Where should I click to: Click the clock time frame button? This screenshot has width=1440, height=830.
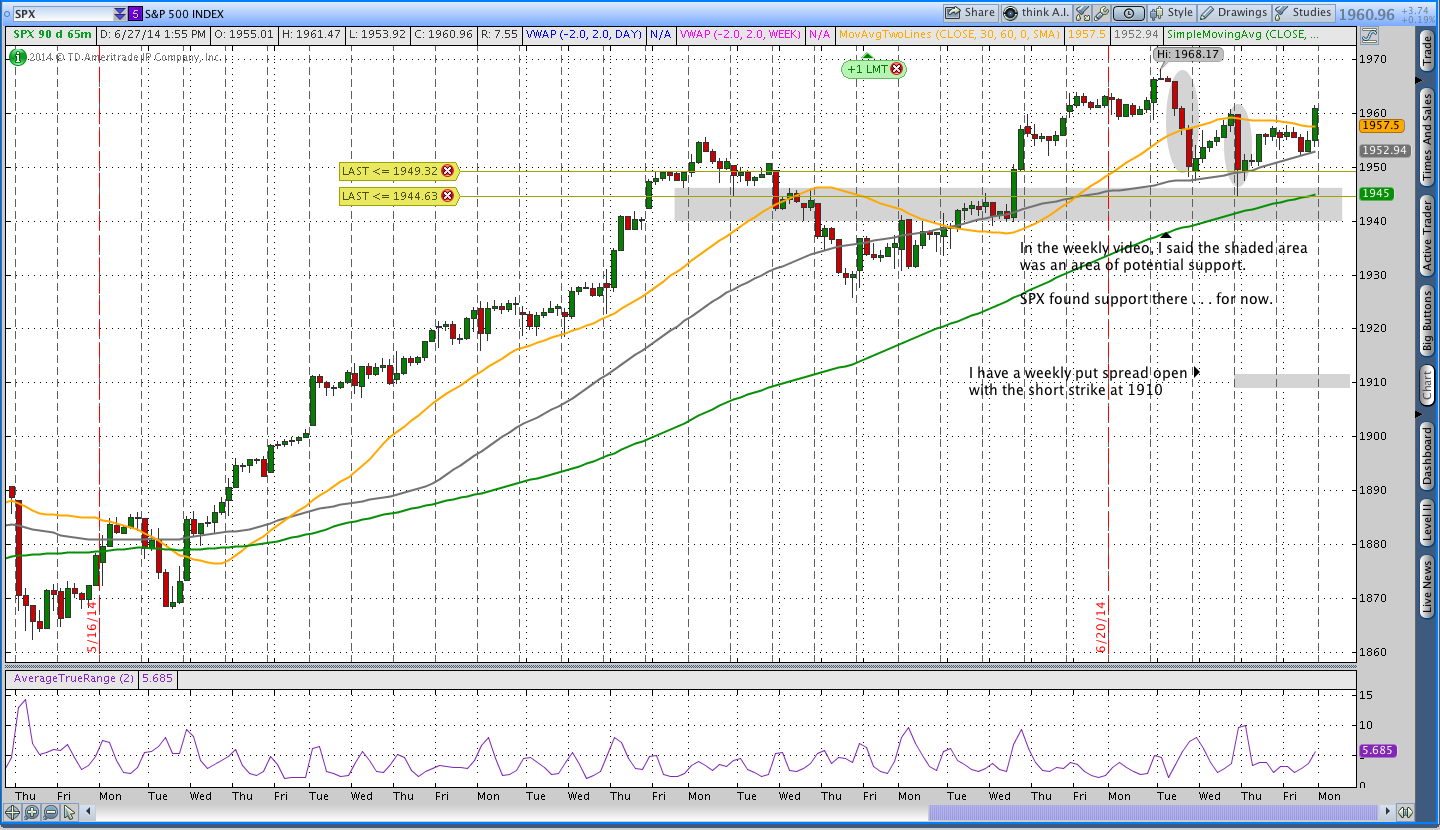1129,13
